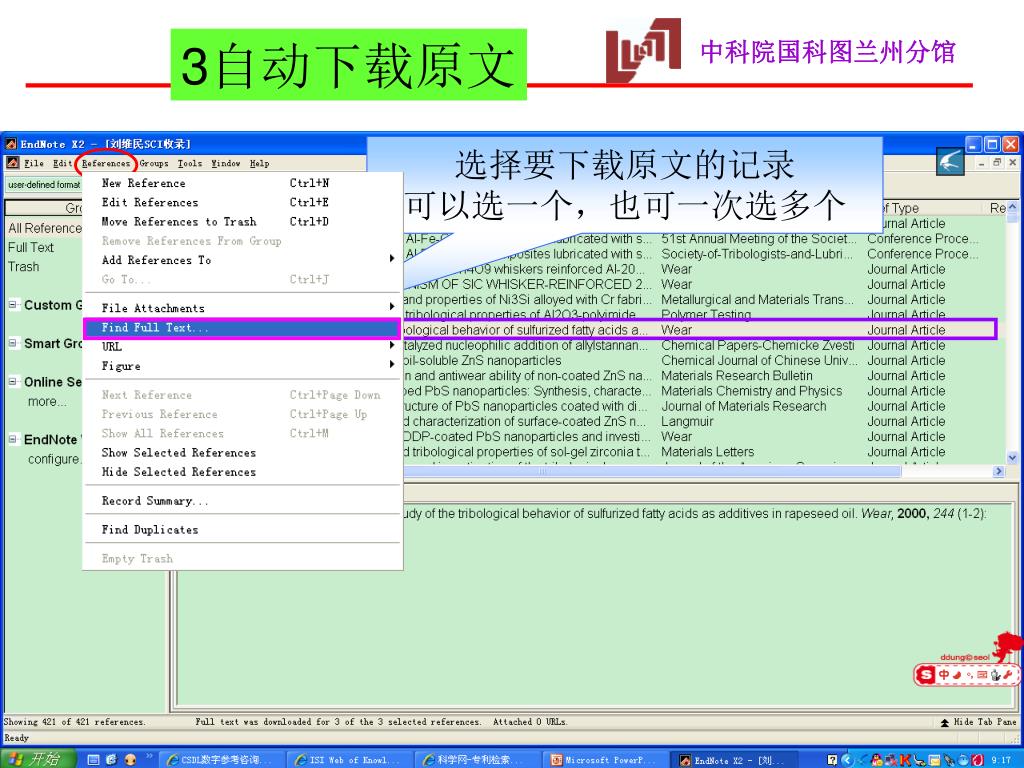
Task: Collapse the EndNote Web tree node
Action: 12,439
